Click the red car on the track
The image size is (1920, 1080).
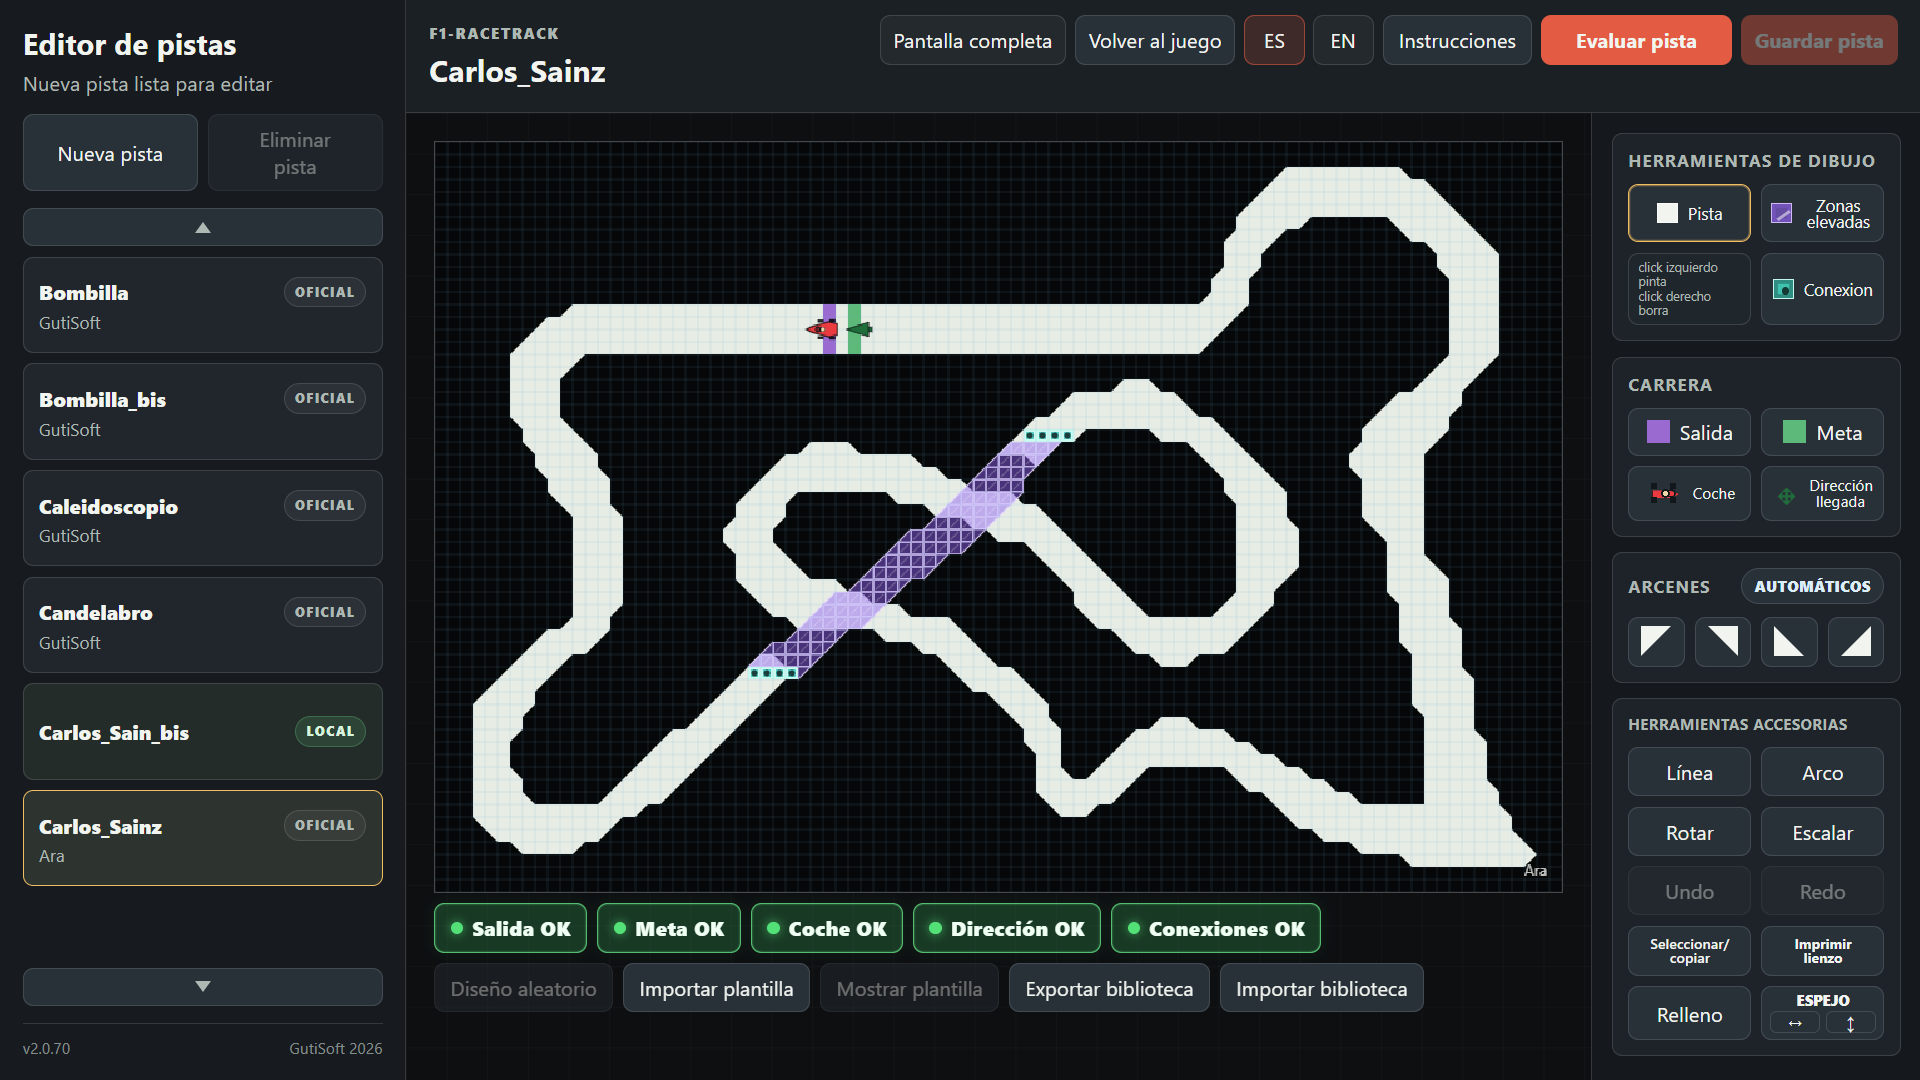(823, 328)
